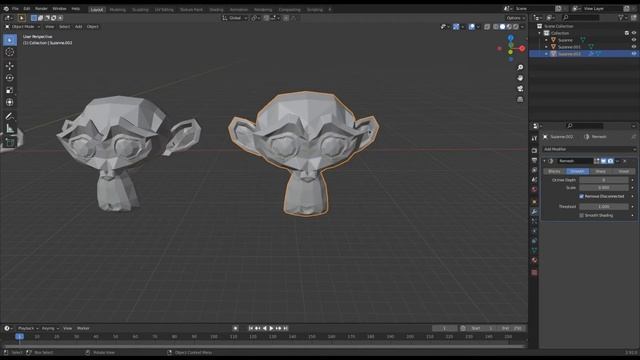The width and height of the screenshot is (640, 360).
Task: Open the Output properties tab
Action: [x=534, y=160]
